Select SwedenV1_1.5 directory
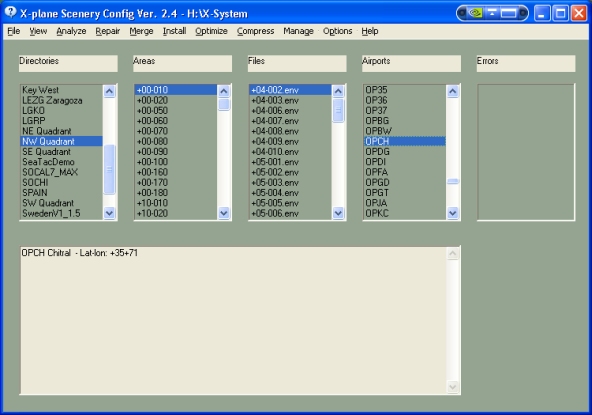The height and width of the screenshot is (415, 592). 61,213
